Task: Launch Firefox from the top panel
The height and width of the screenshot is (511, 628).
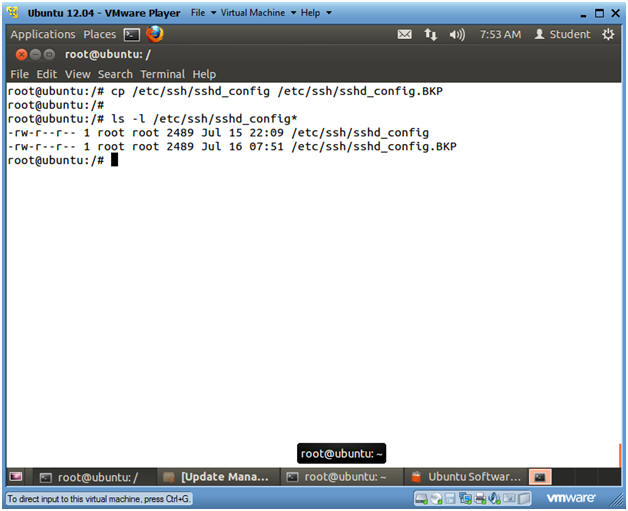Action: coord(155,34)
